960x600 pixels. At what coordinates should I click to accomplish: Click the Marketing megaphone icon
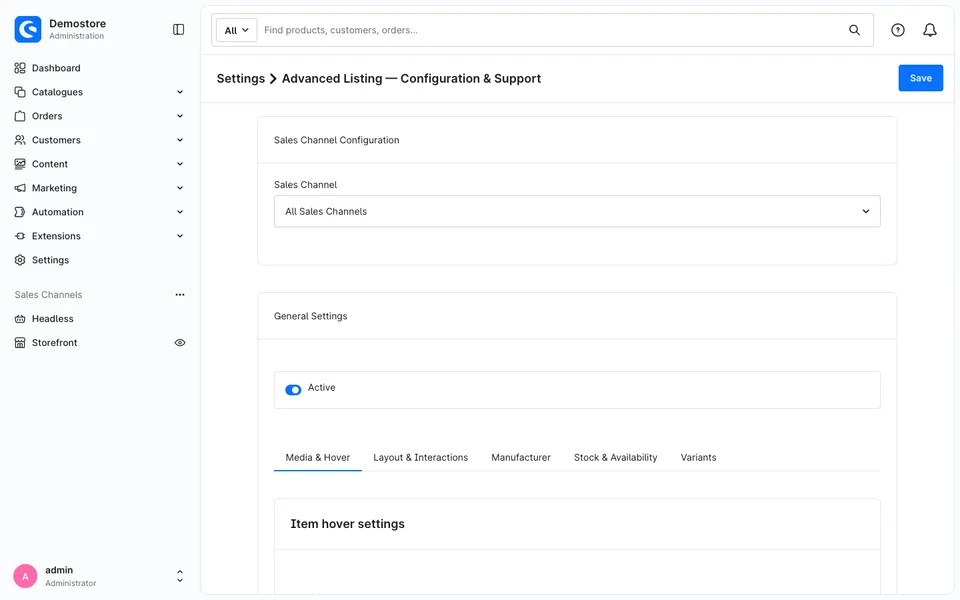pyautogui.click(x=20, y=188)
